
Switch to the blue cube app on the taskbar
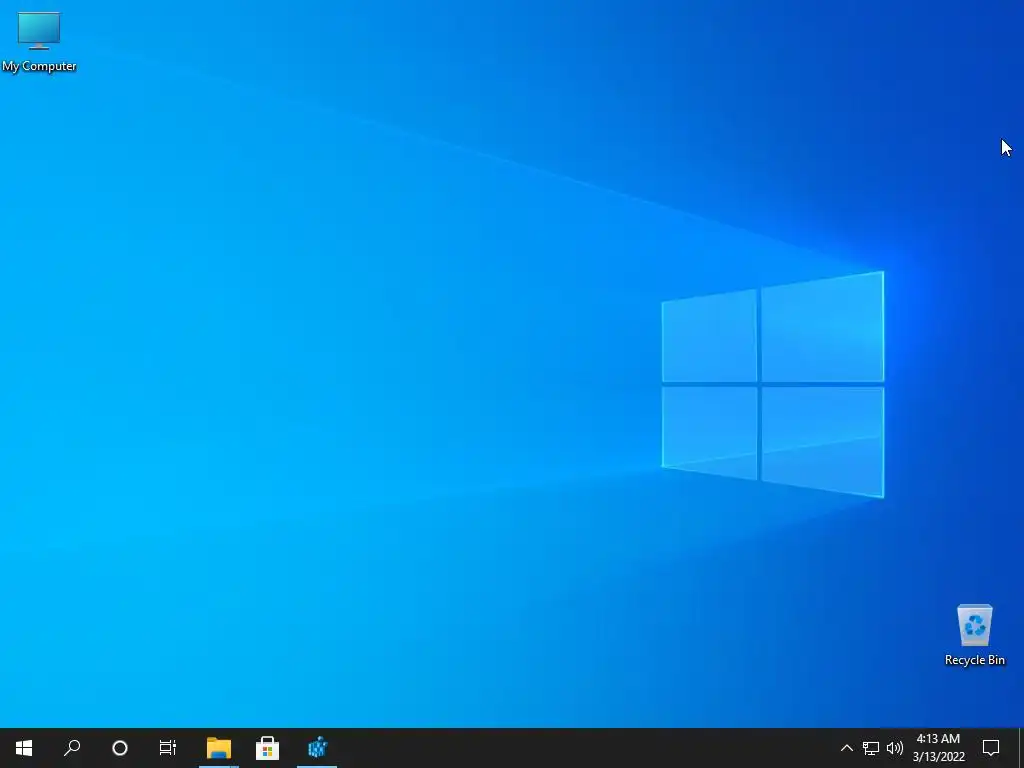pos(317,748)
